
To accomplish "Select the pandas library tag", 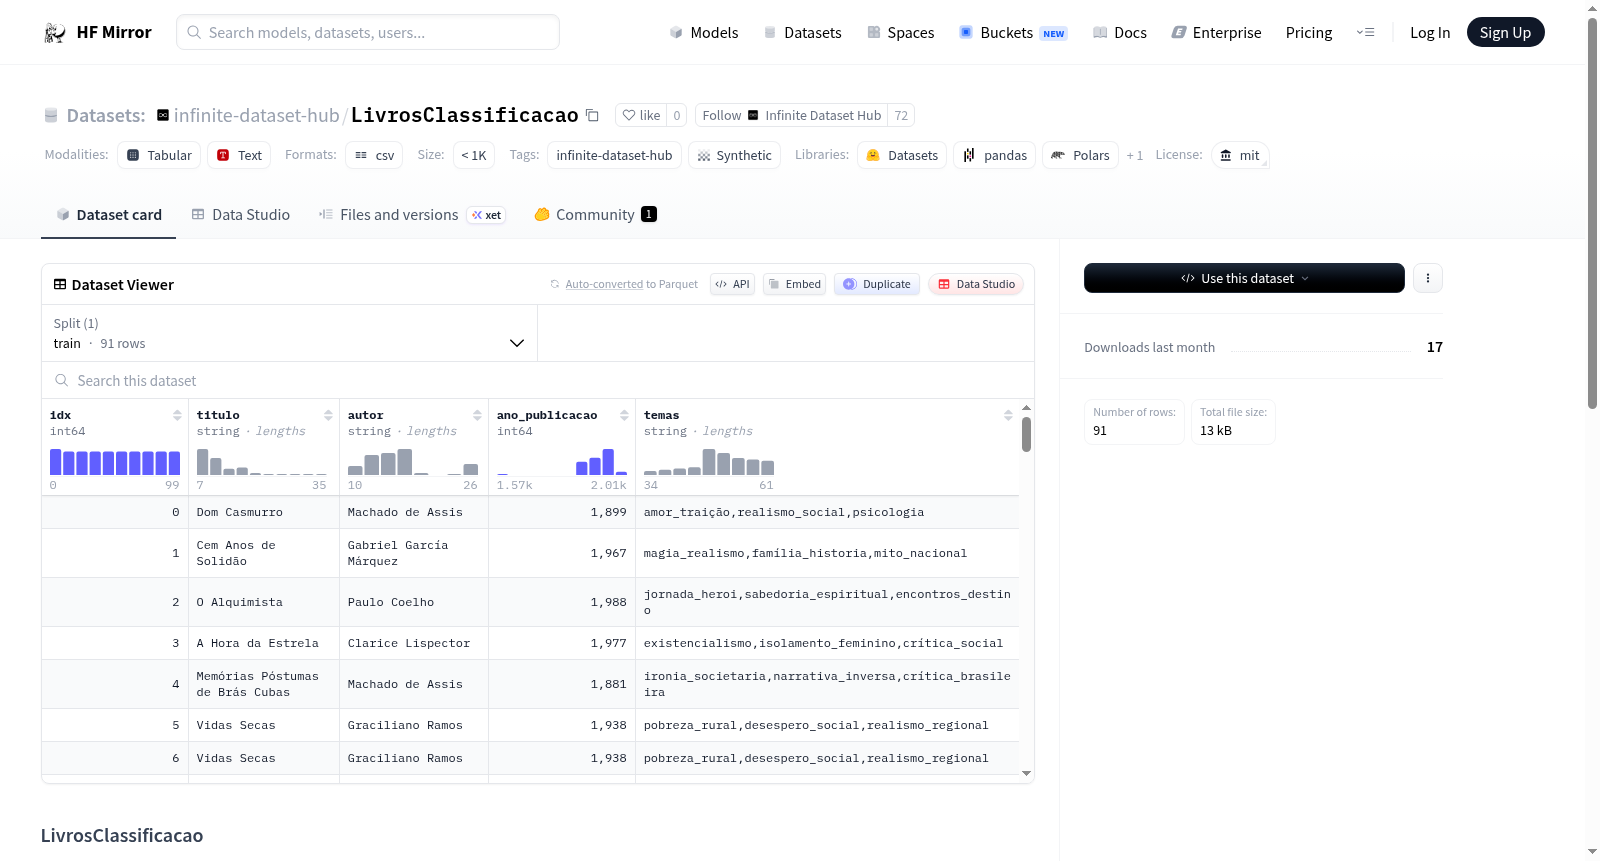I will pos(994,155).
